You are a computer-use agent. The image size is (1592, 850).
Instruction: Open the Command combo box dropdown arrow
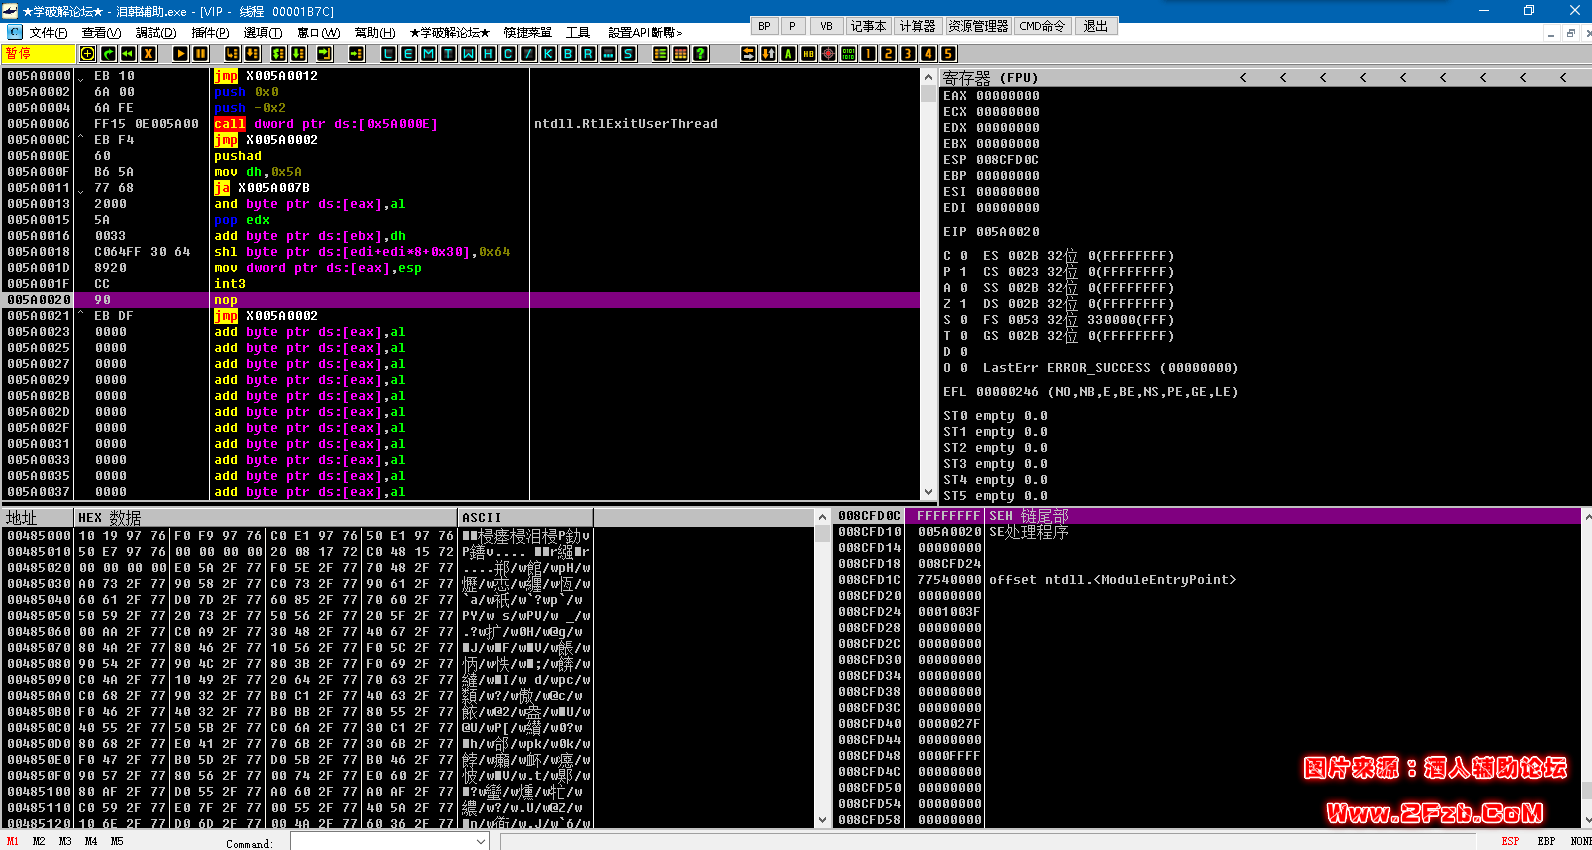[x=482, y=842]
